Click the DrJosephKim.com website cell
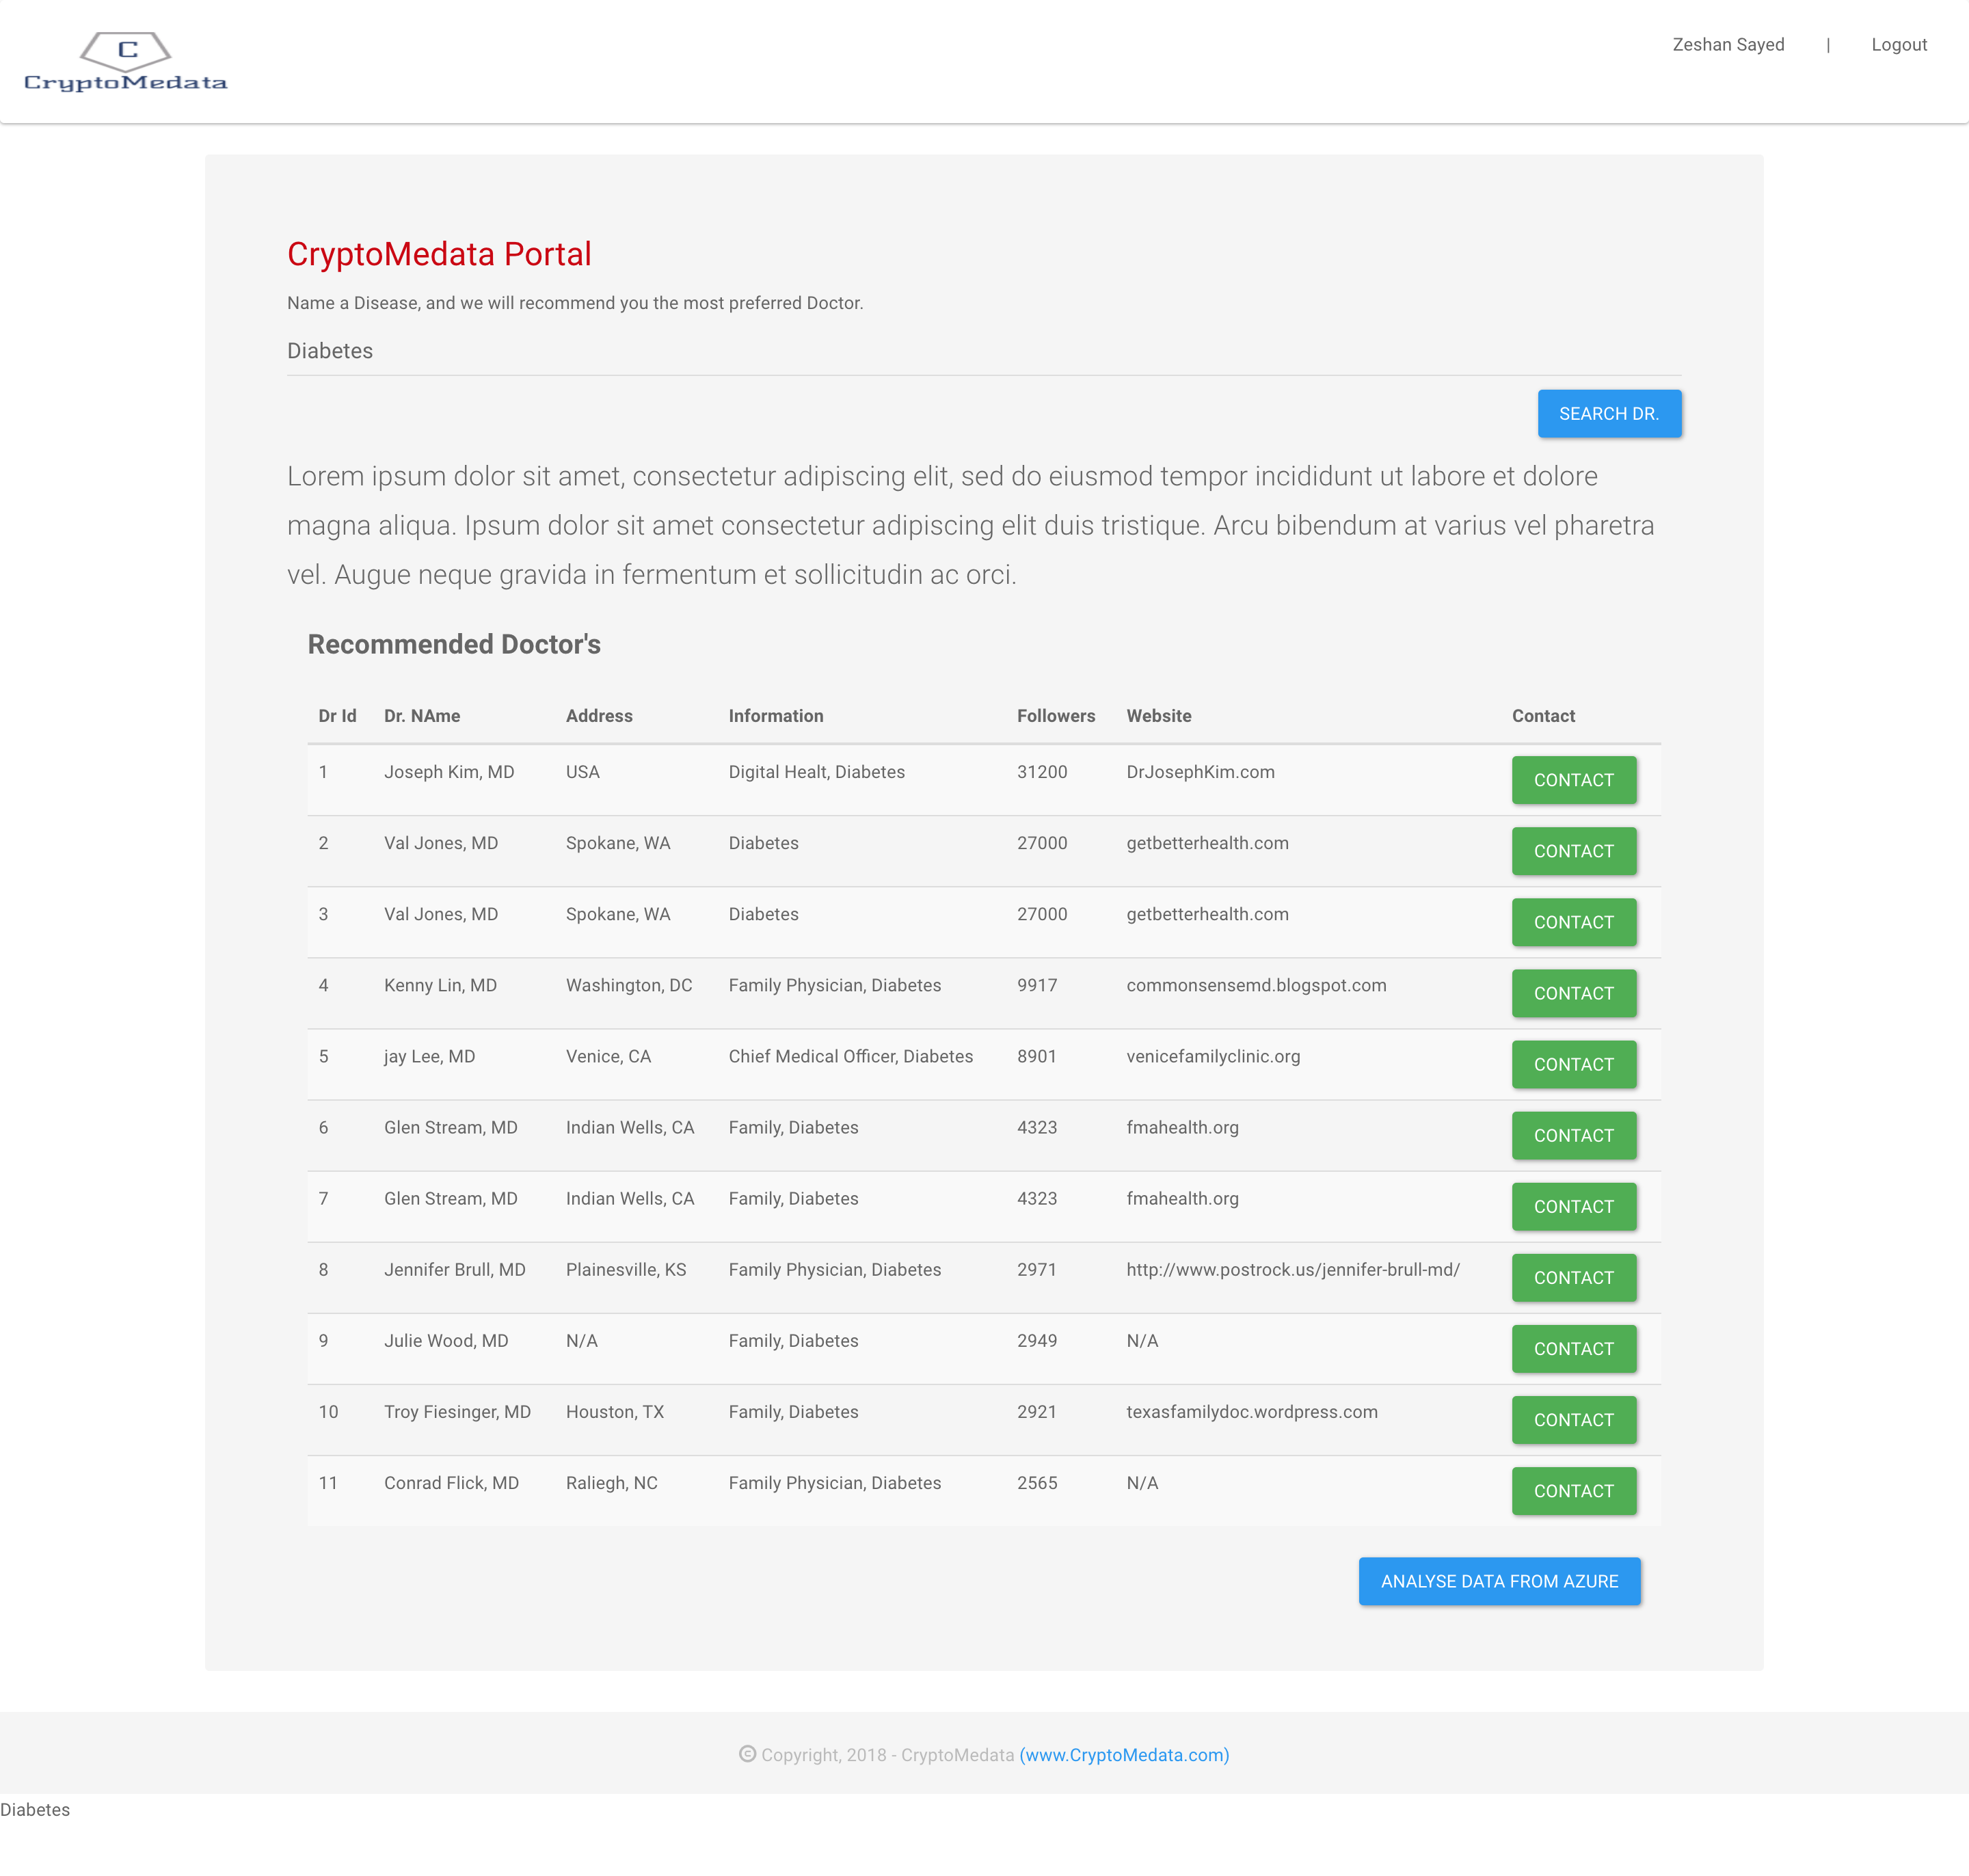Image resolution: width=1969 pixels, height=1876 pixels. (x=1200, y=772)
